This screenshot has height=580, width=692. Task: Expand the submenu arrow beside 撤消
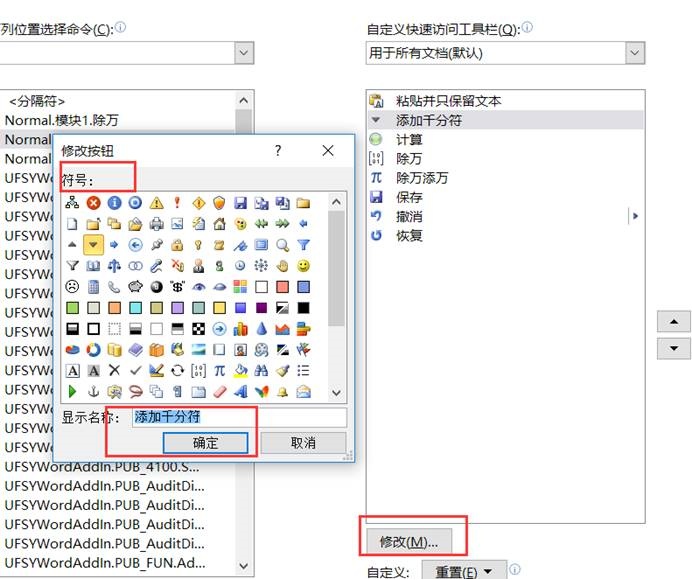pos(635,216)
